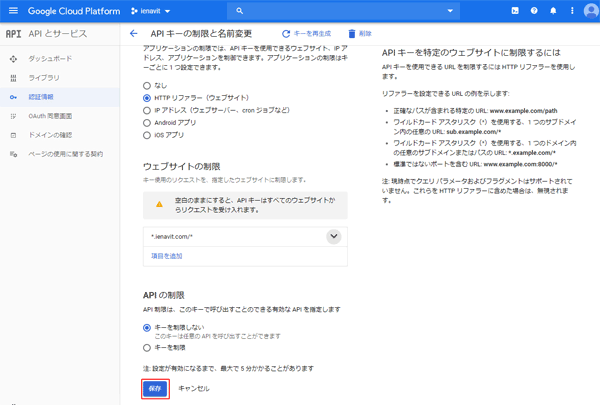The image size is (600, 405).
Task: Click the 削除 delete button
Action: pyautogui.click(x=360, y=34)
